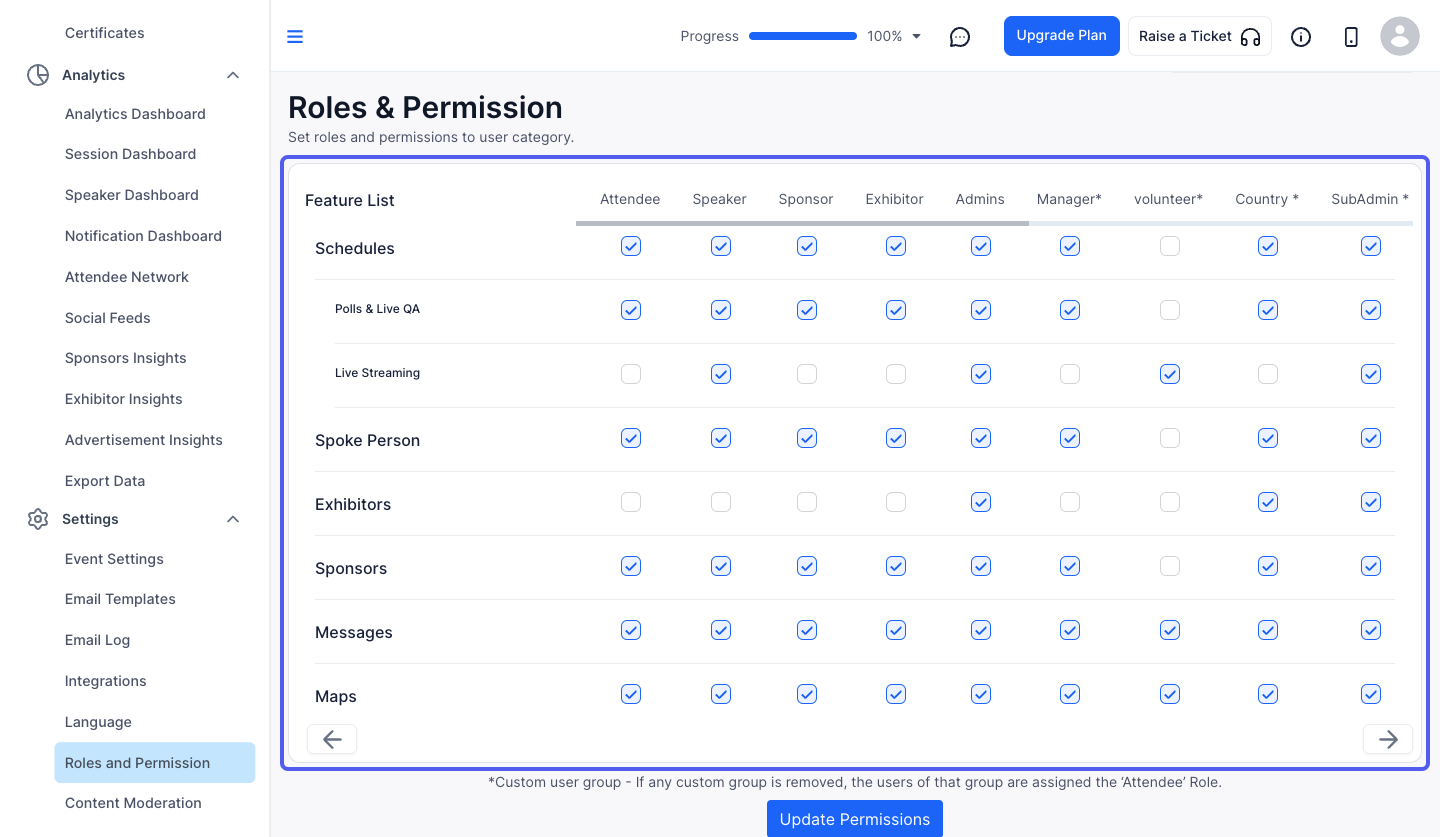Viewport: 1440px width, 837px height.
Task: Open Event Settings
Action: (114, 559)
